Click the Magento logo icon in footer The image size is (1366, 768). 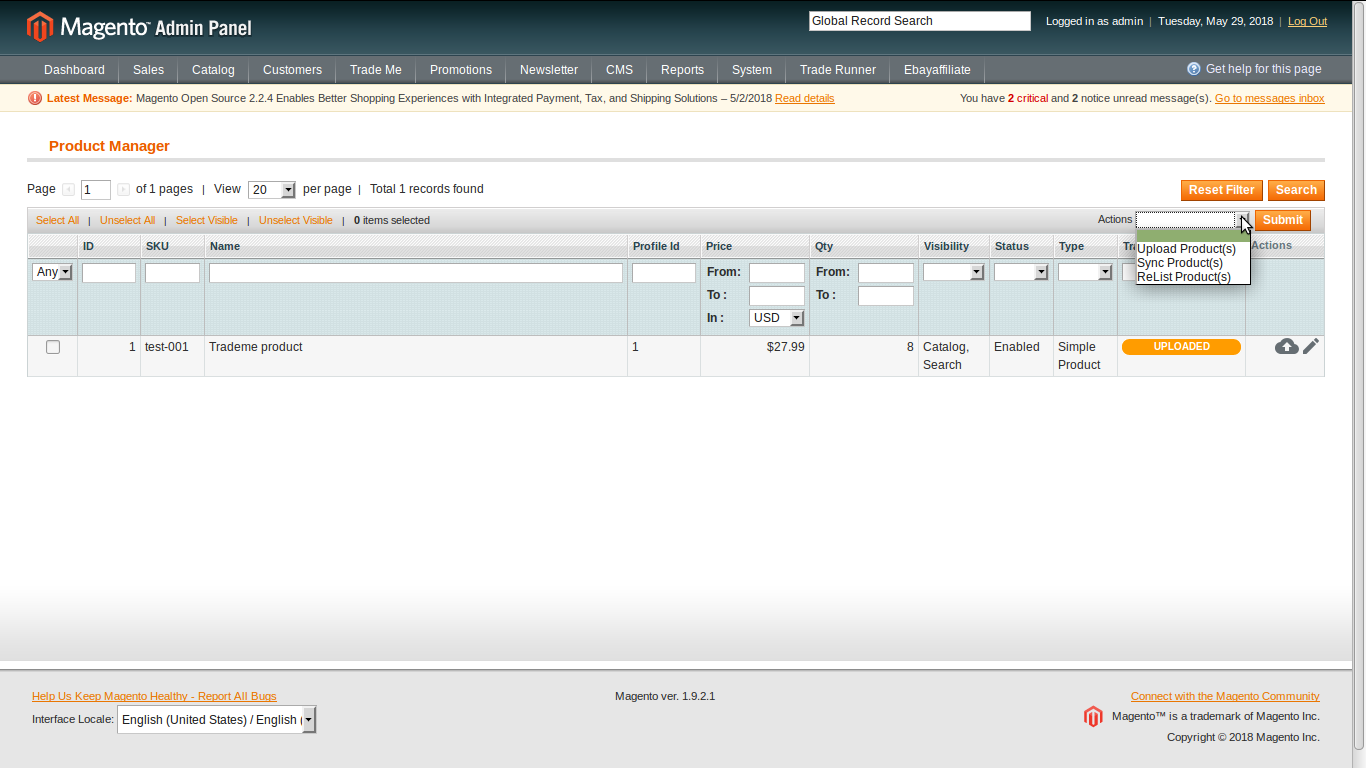pos(1093,716)
